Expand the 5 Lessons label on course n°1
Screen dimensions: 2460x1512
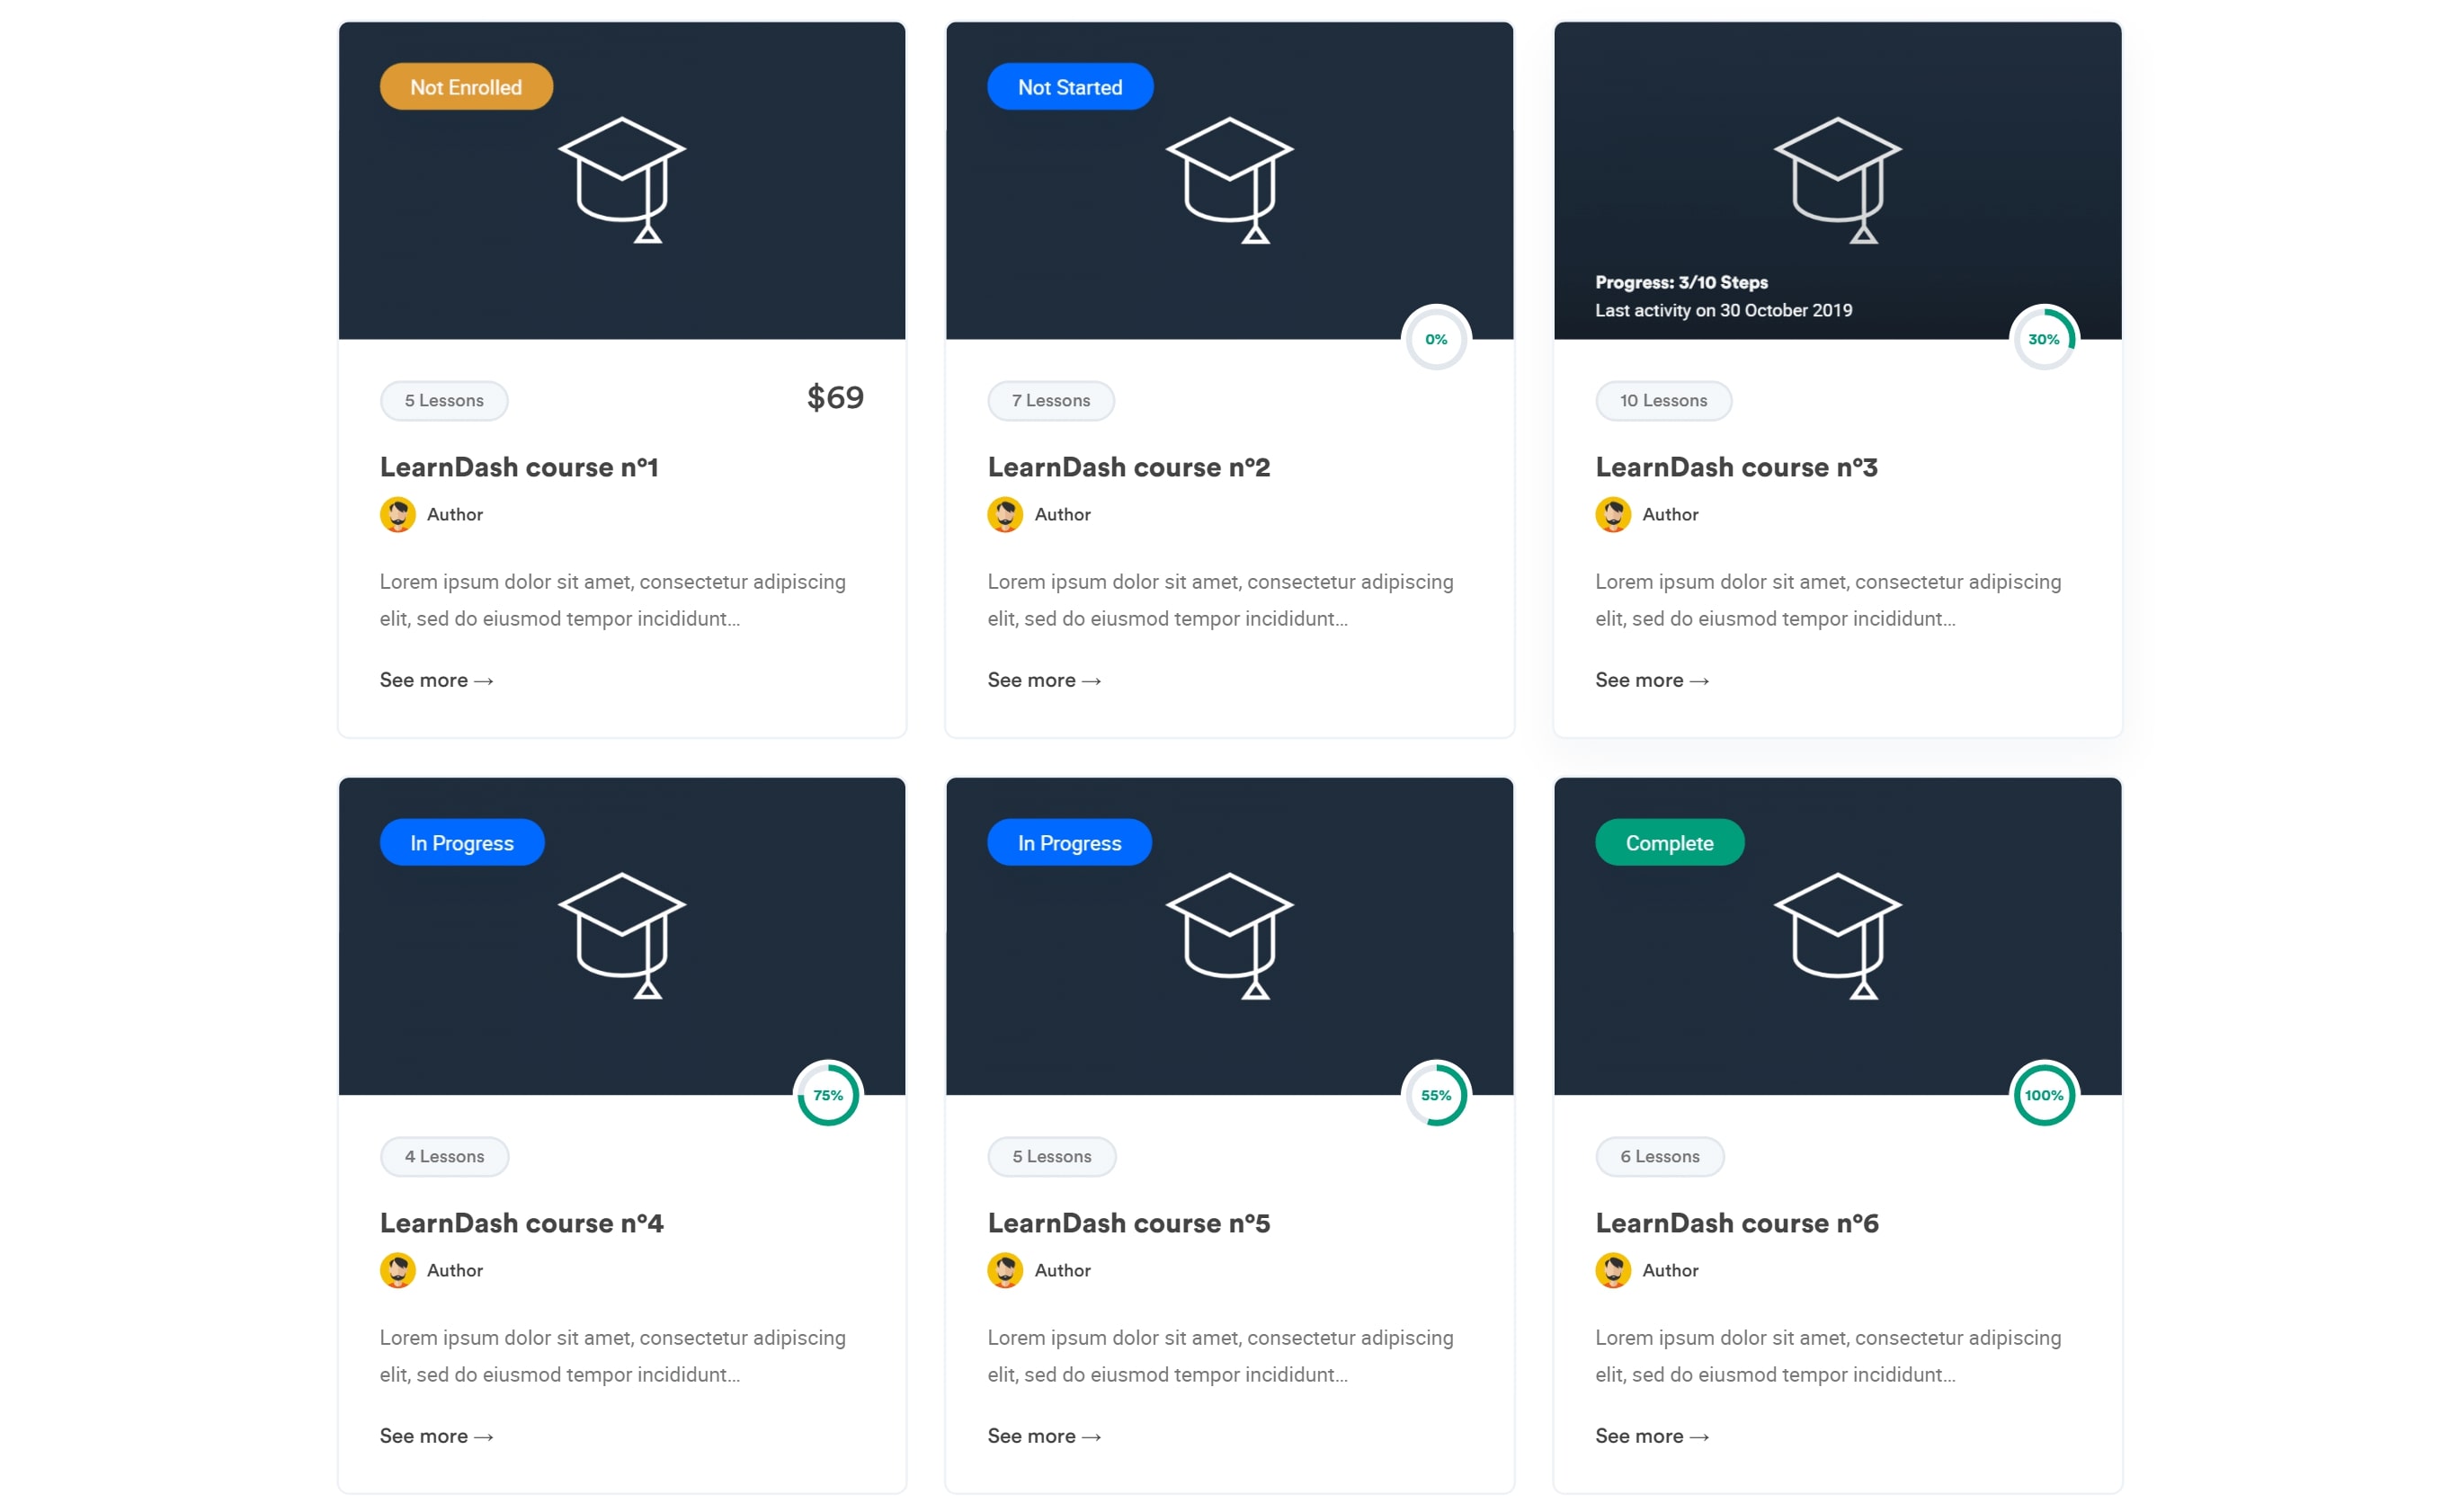[442, 400]
